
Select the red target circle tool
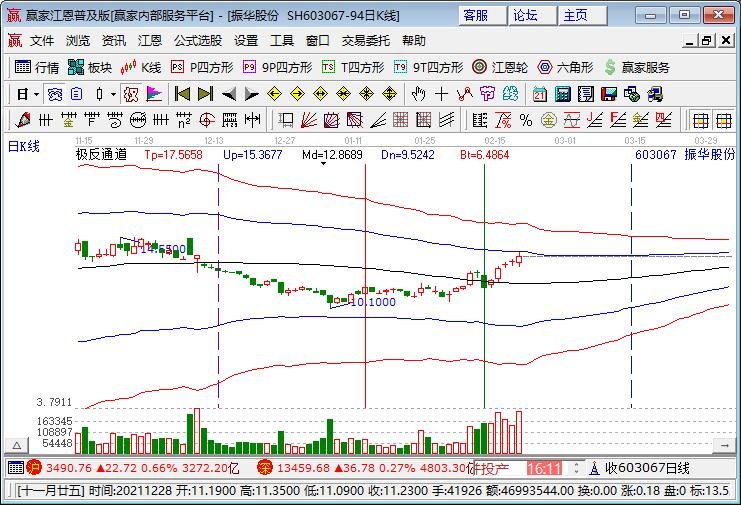click(x=207, y=120)
